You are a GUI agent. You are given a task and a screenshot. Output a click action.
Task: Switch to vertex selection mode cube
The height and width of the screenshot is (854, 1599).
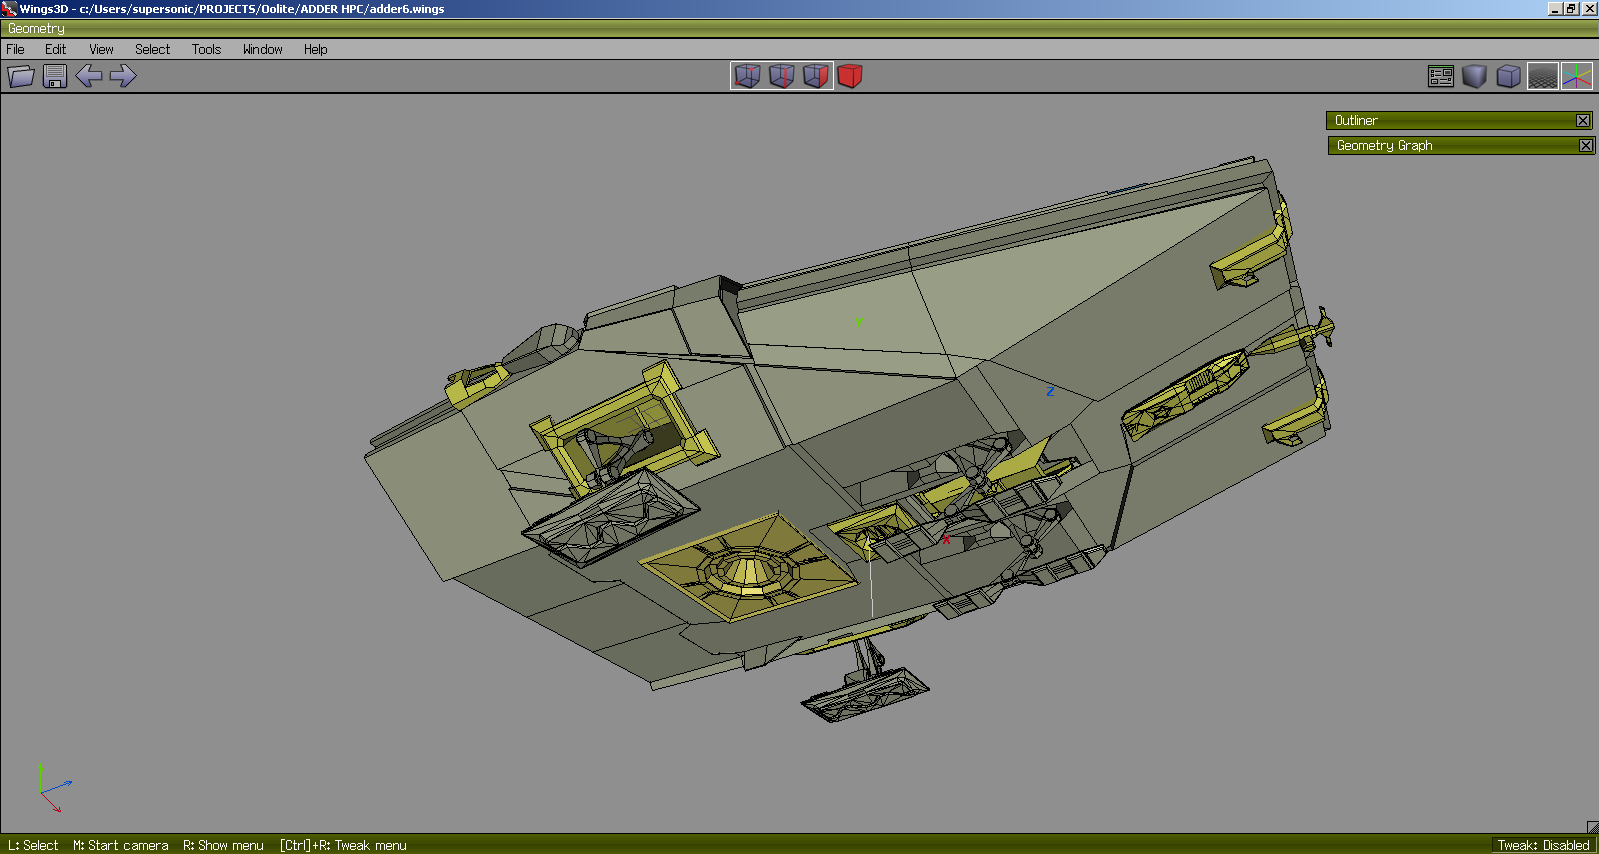coord(748,76)
